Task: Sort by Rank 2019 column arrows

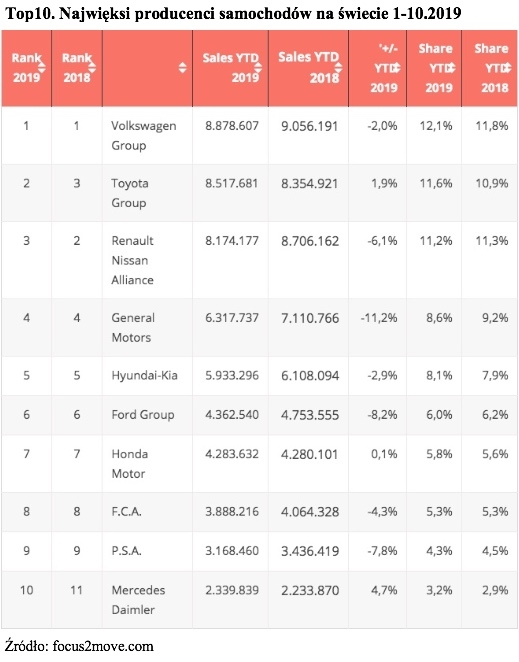Action: pos(42,68)
